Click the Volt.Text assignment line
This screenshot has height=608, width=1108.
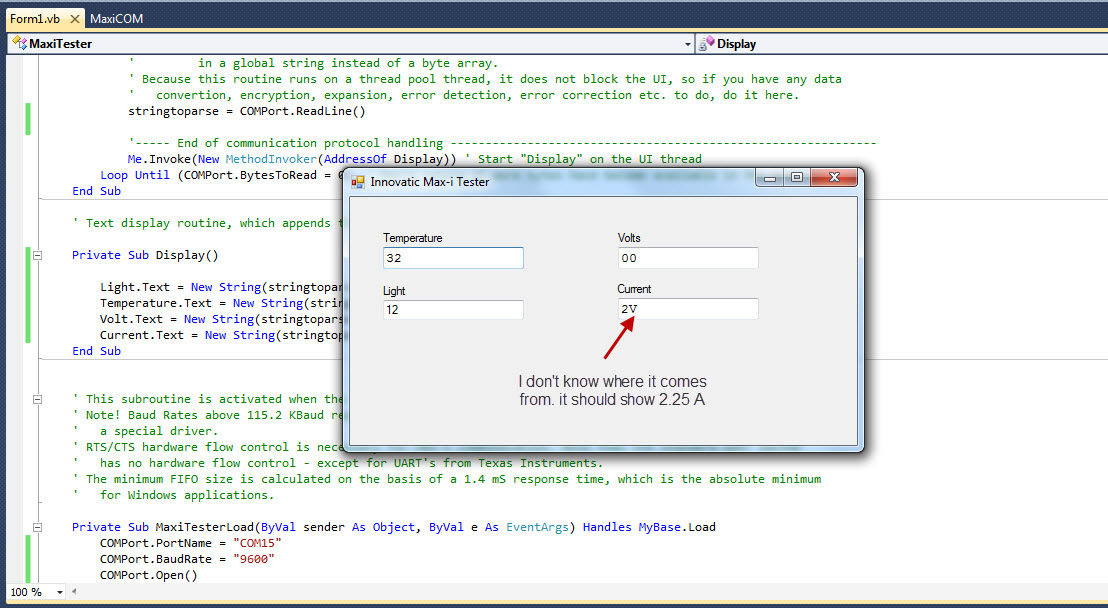coord(221,320)
